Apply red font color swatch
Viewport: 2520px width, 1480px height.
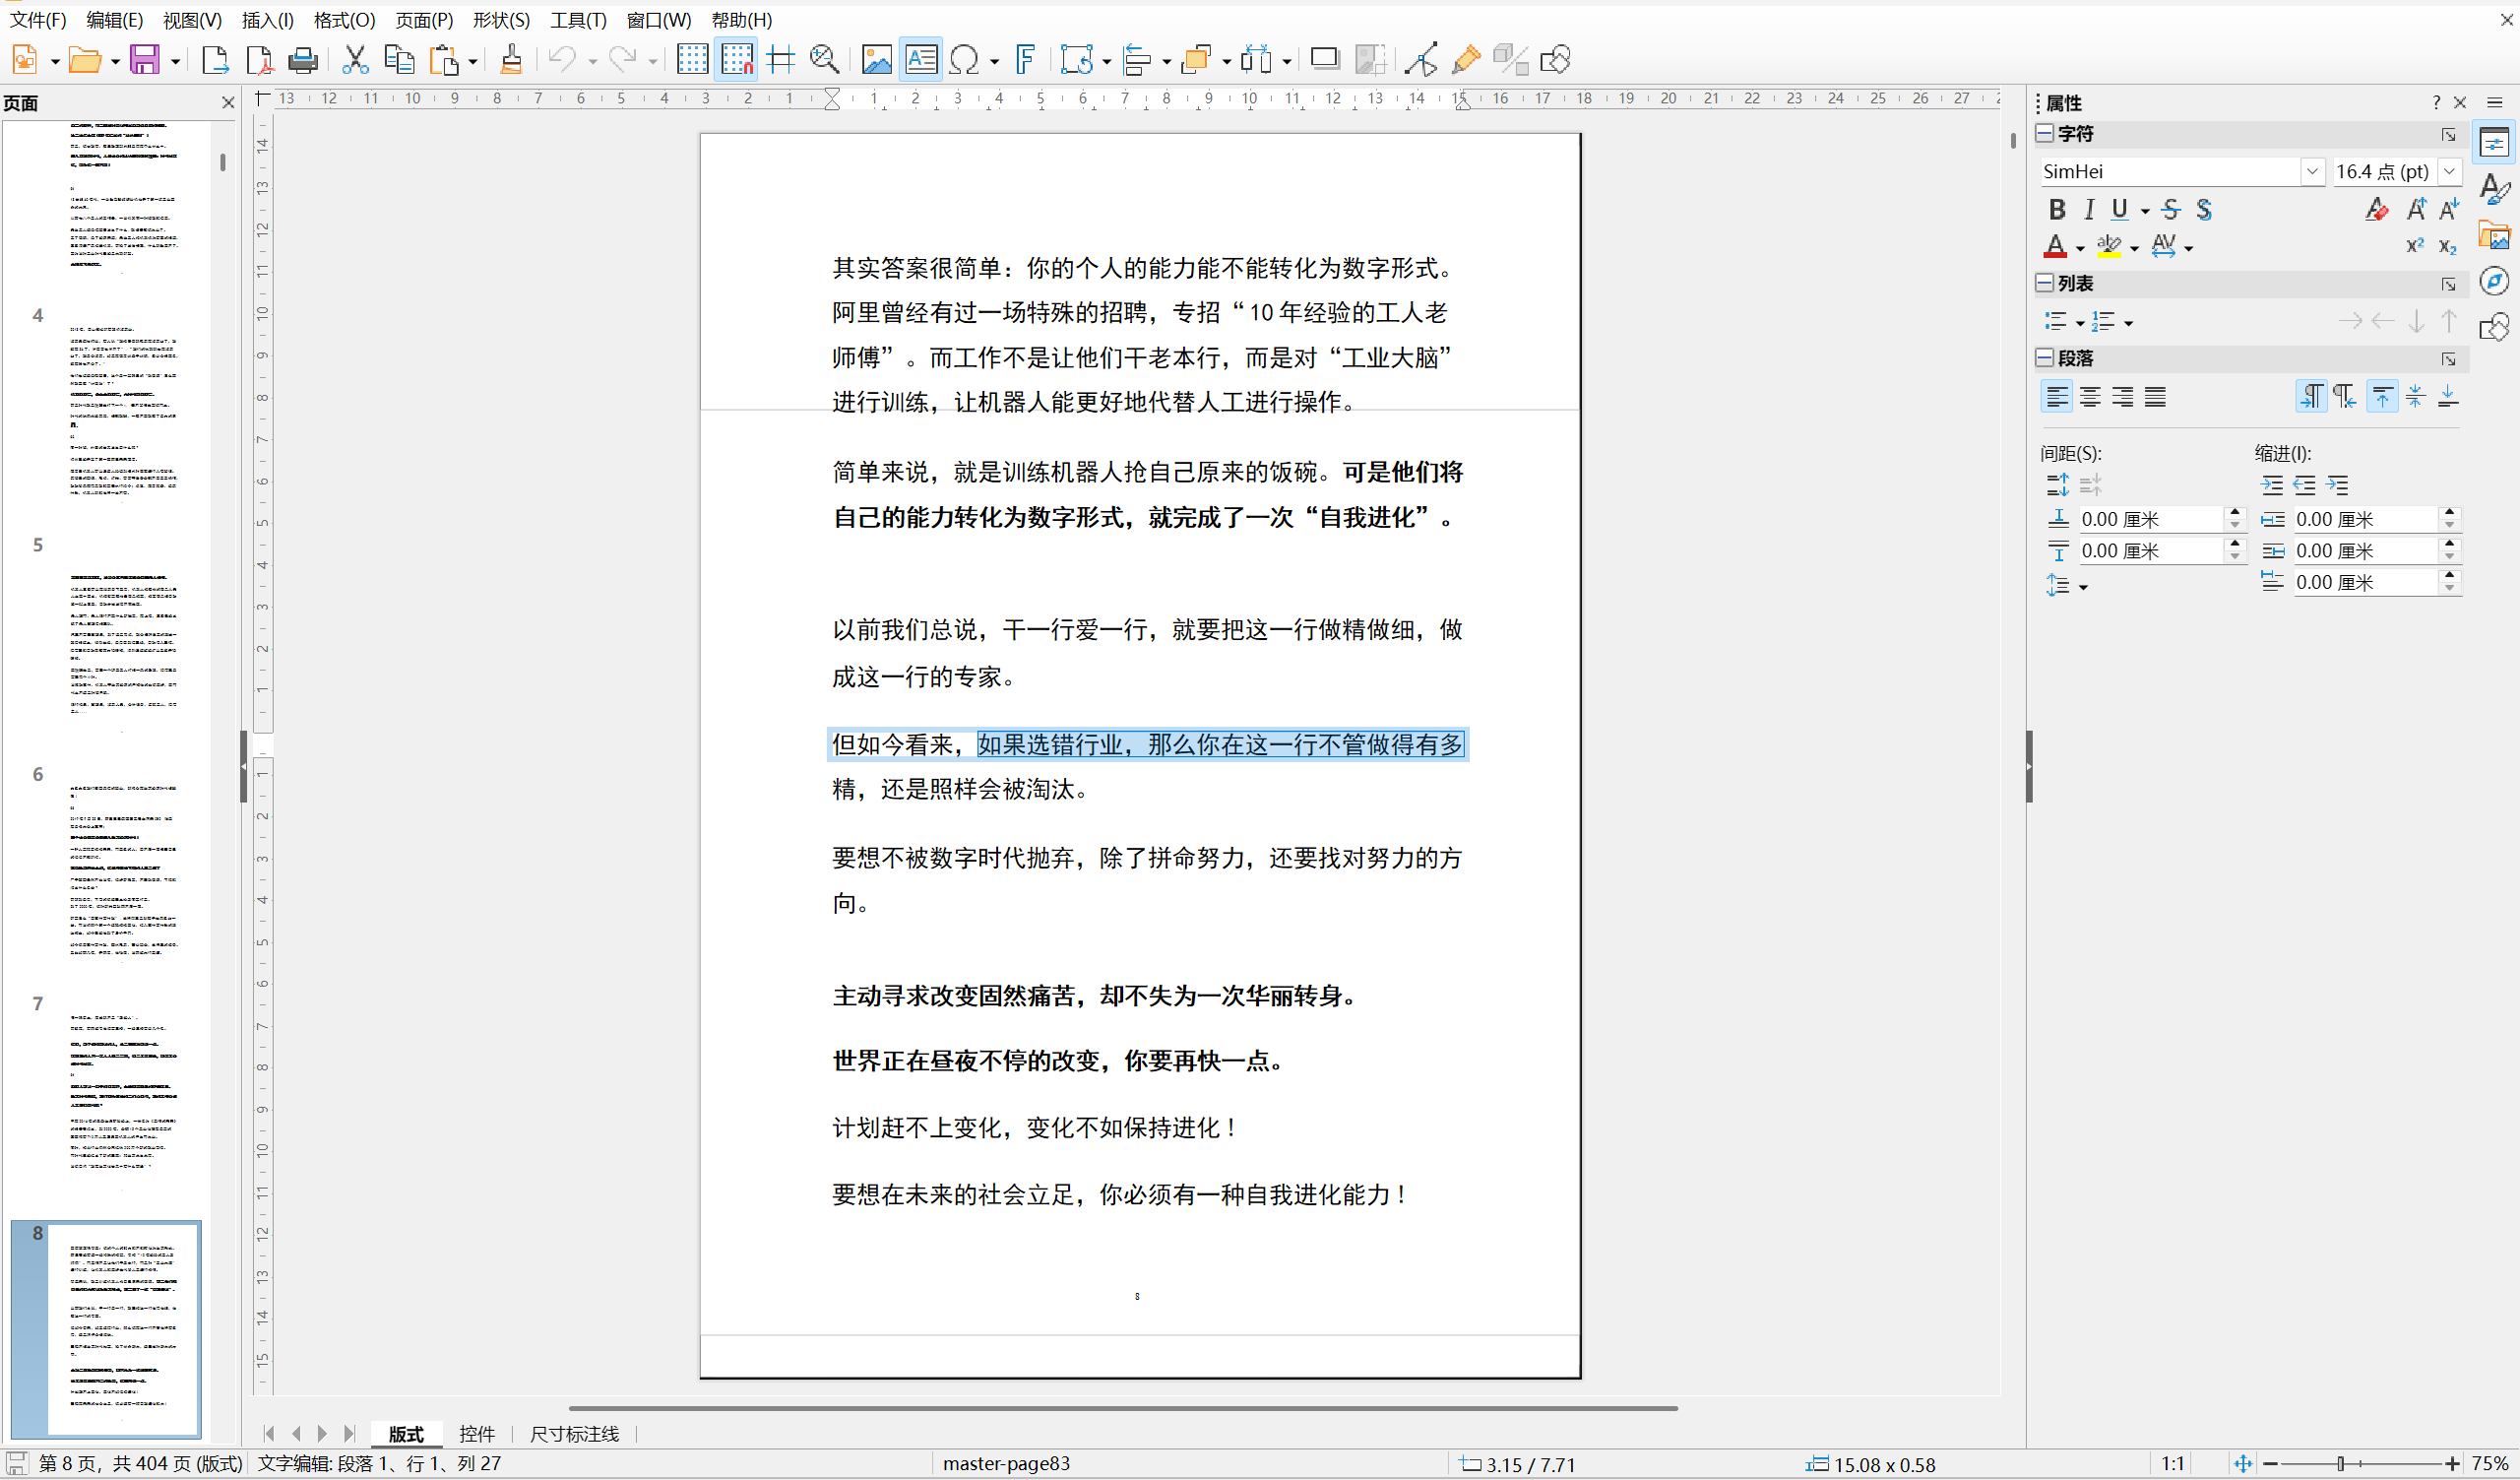(x=2055, y=246)
